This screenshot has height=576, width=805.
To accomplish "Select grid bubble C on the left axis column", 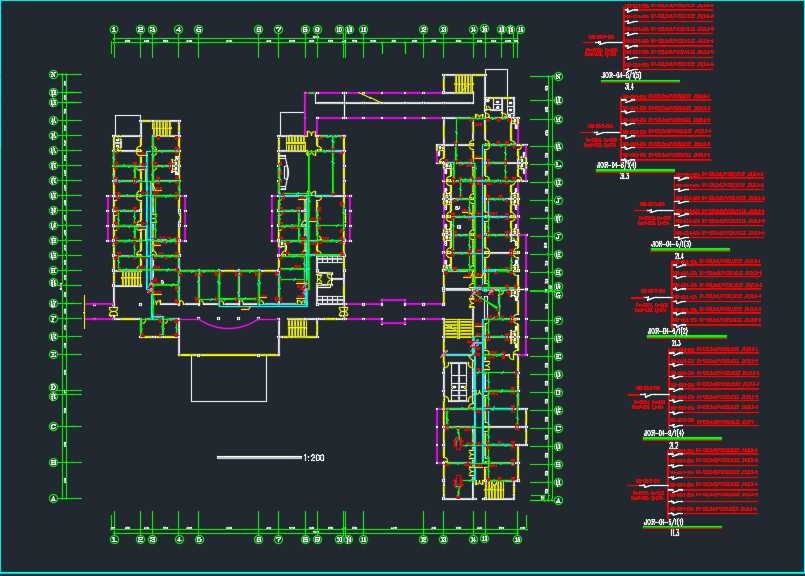I will (x=53, y=427).
